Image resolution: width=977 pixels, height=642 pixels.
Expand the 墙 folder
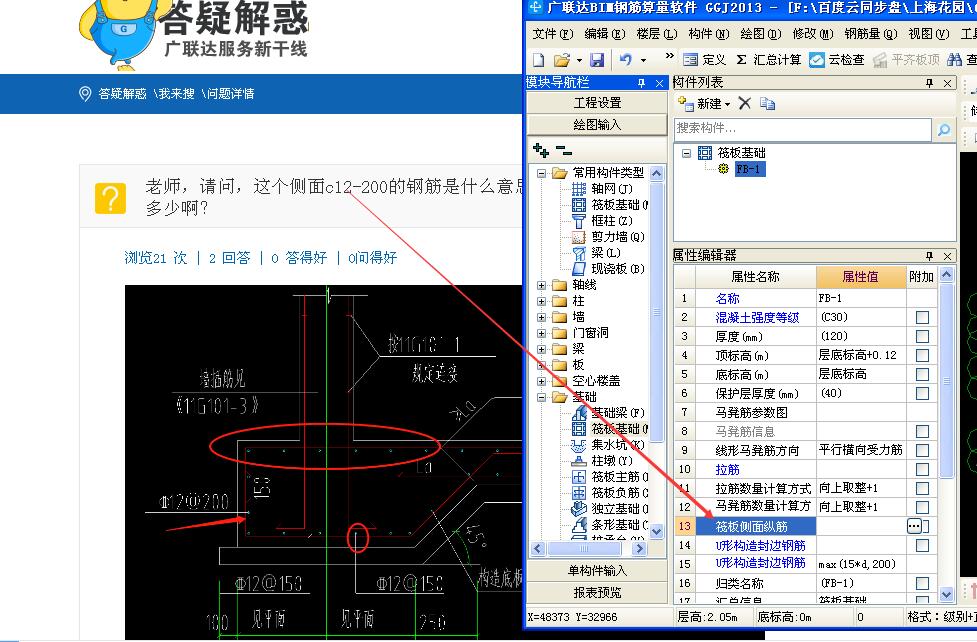coord(541,317)
